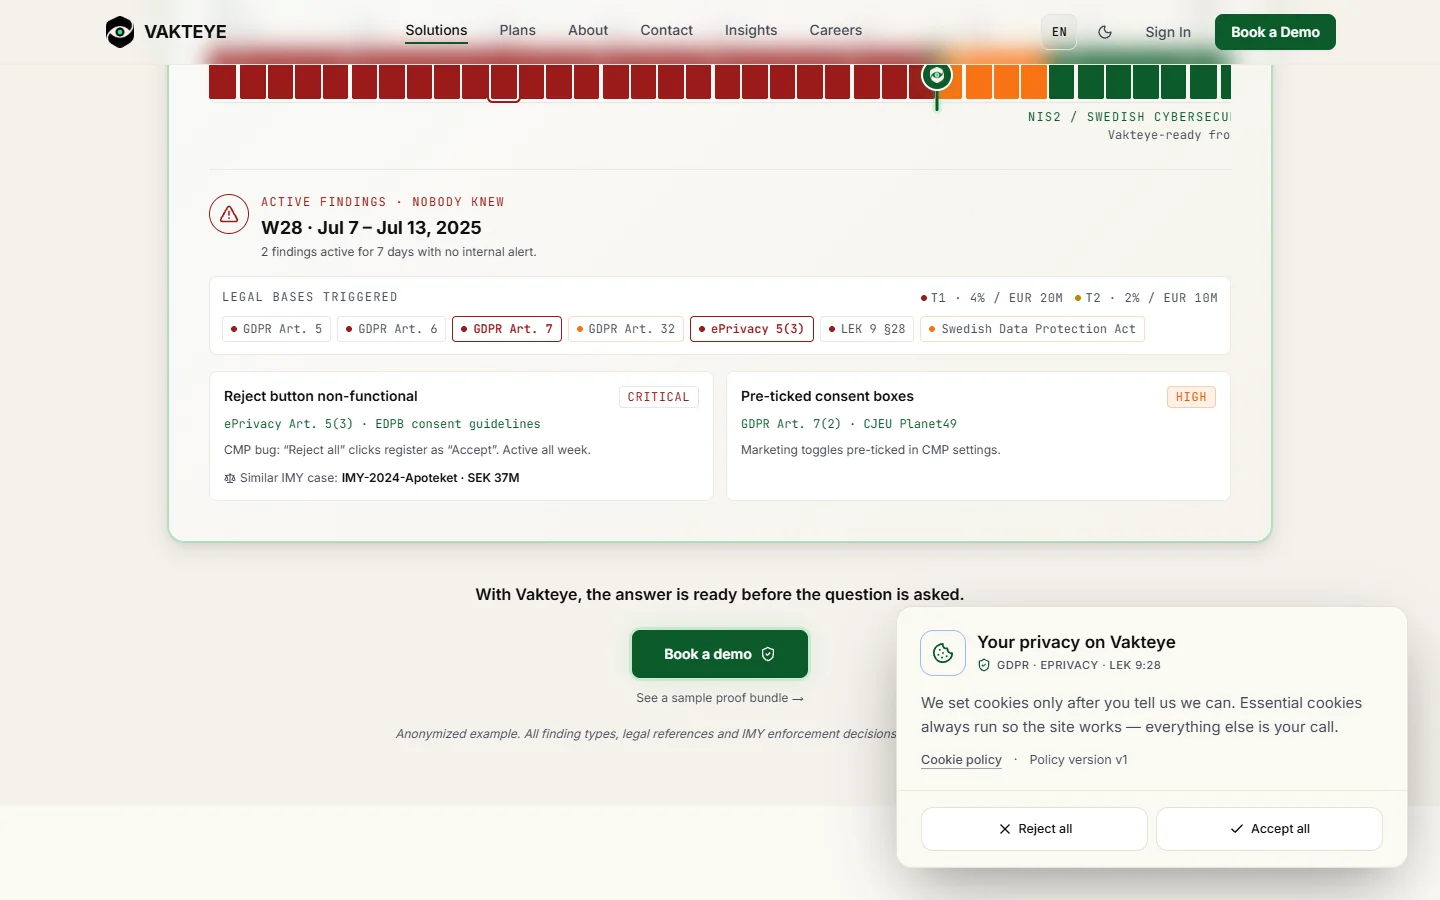Select the GDPR Art. 32 chip

[x=626, y=329]
